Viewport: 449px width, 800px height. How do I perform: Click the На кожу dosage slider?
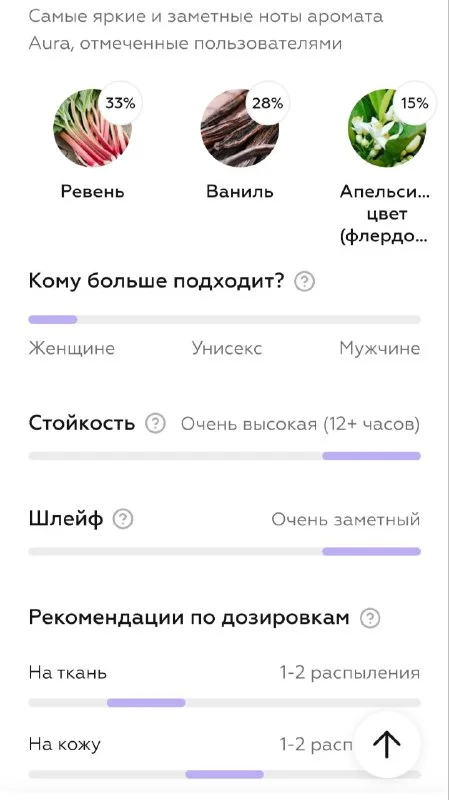(224, 774)
